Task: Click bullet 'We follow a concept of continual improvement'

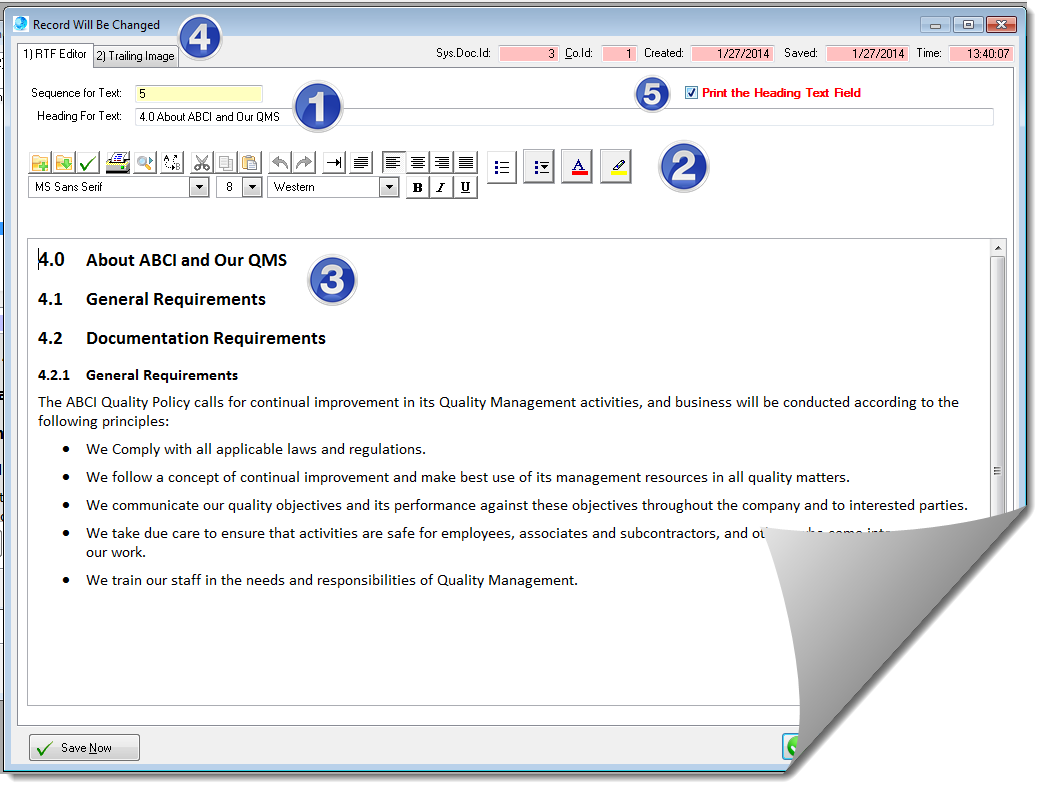Action: [468, 478]
